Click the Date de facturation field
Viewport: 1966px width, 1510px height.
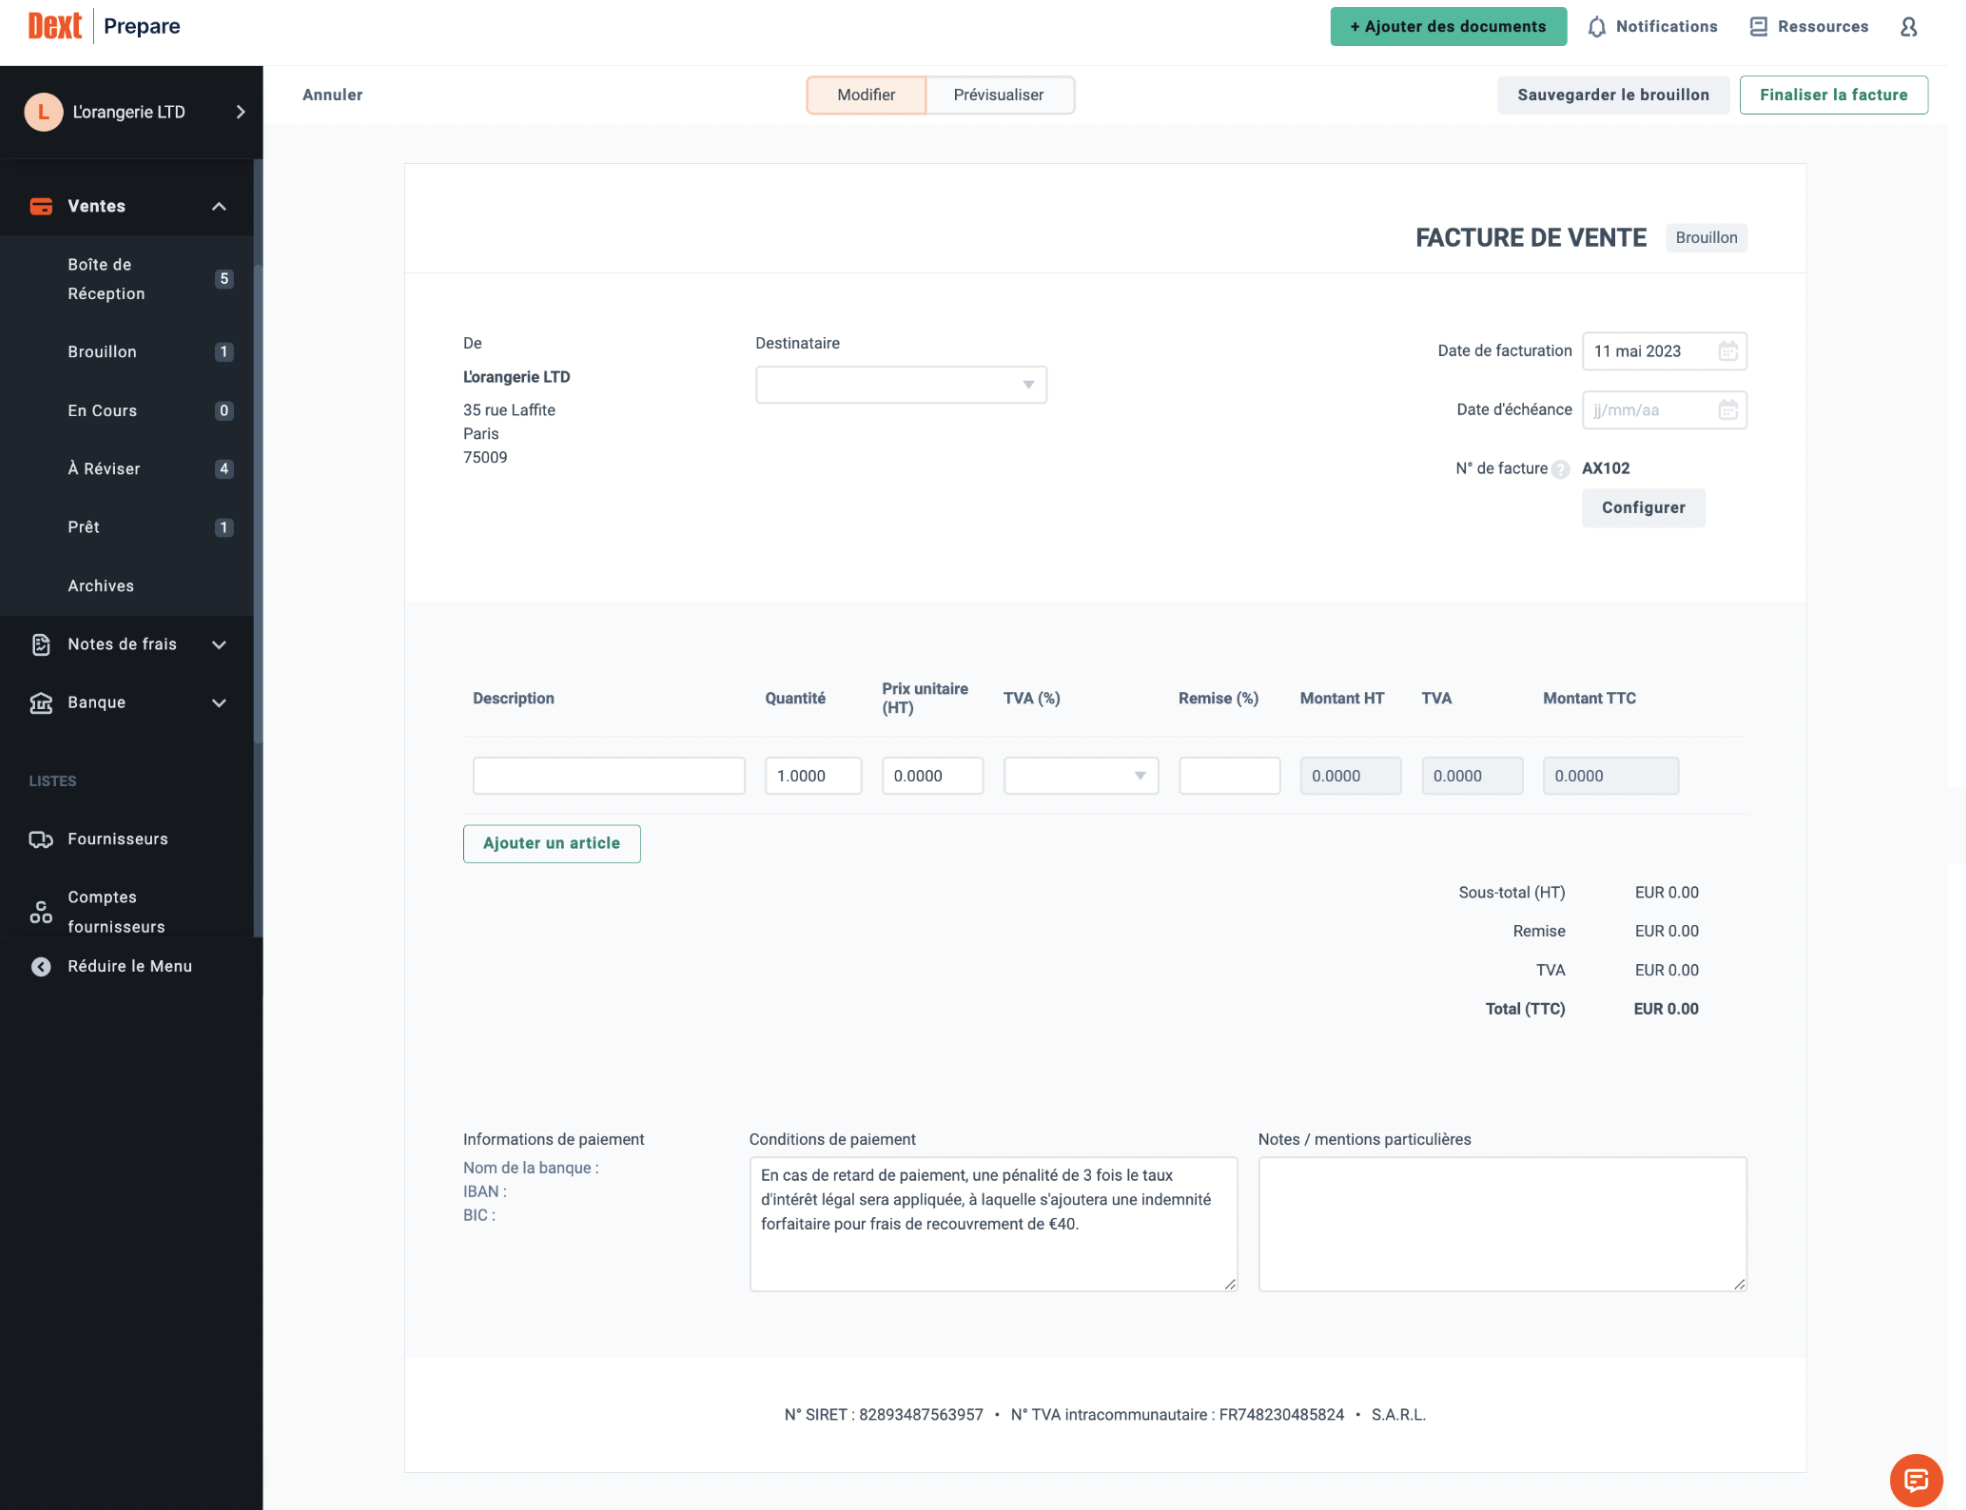(x=1664, y=351)
